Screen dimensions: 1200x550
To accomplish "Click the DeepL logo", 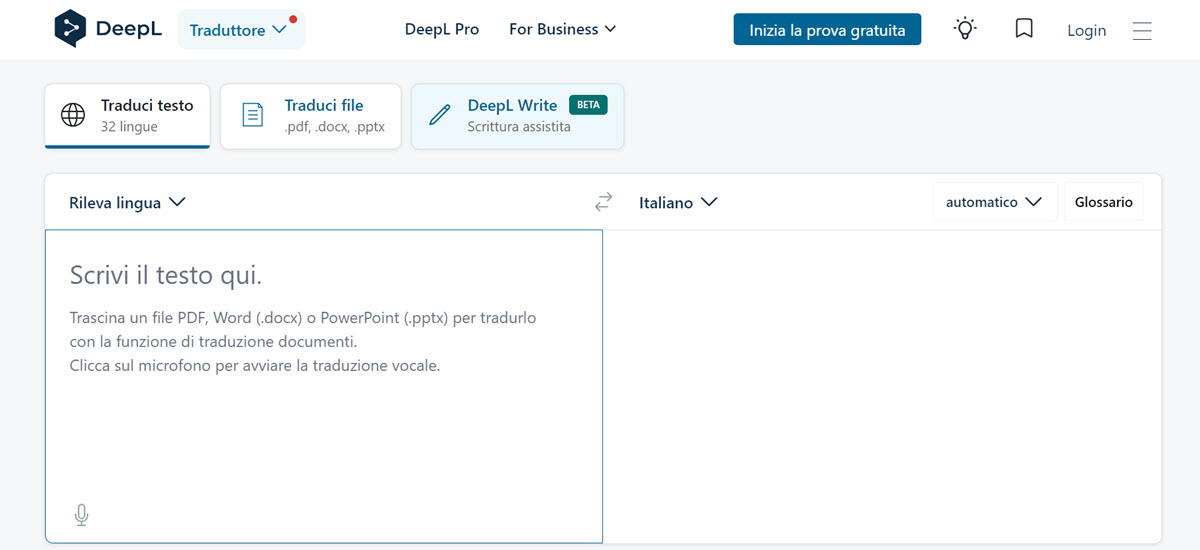I will pyautogui.click(x=109, y=29).
